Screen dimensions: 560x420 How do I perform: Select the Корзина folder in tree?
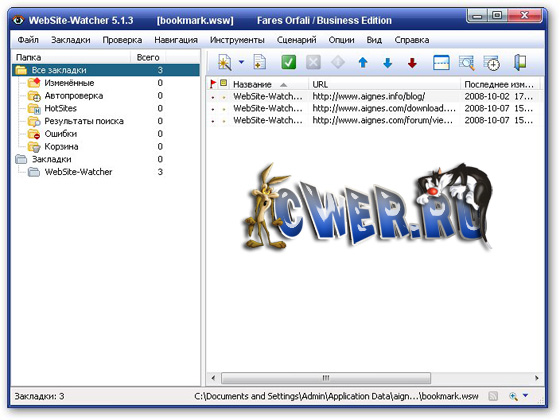click(61, 147)
